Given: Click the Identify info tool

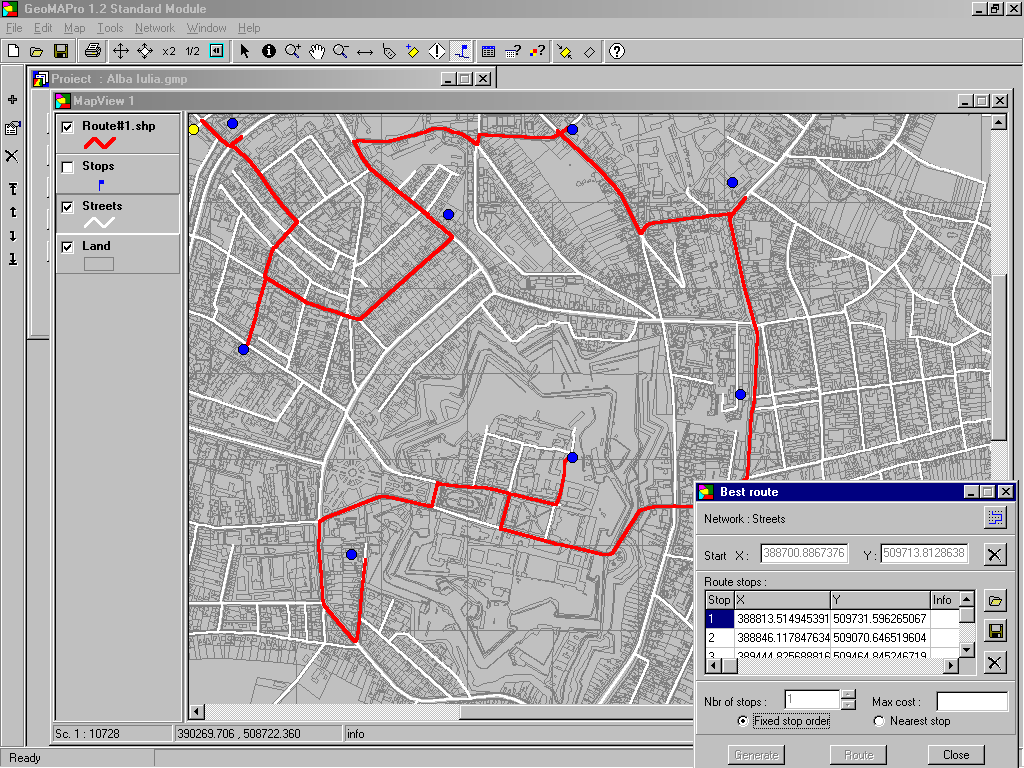Looking at the screenshot, I should [269, 51].
